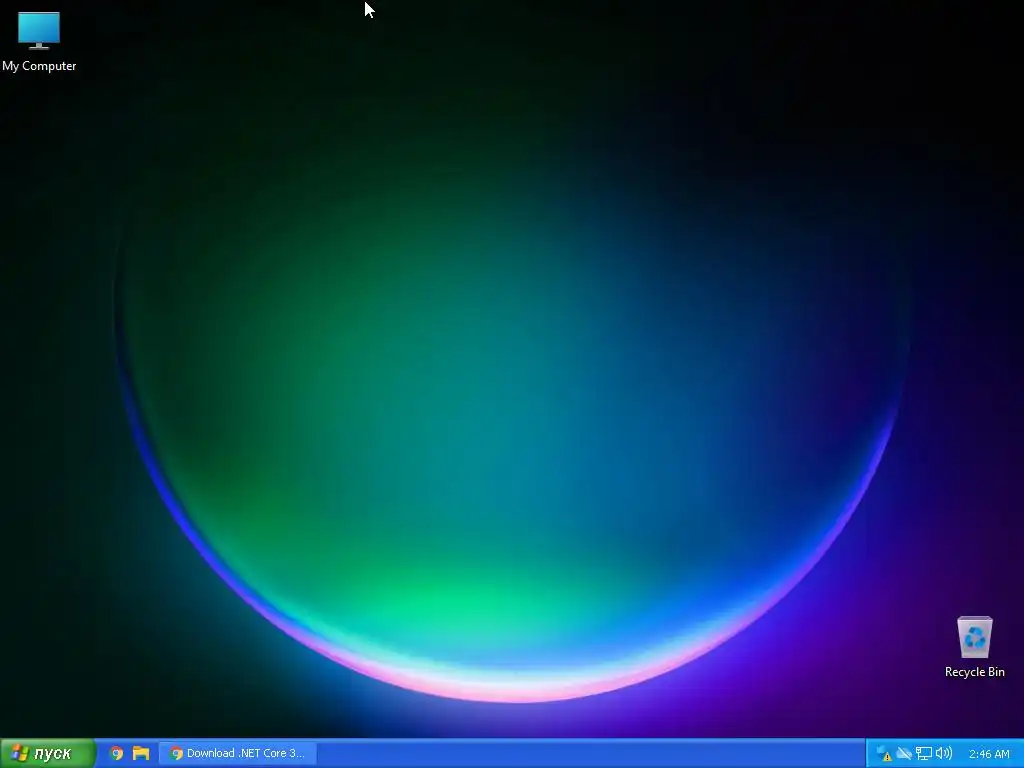This screenshot has height=768, width=1024.
Task: Open the file explorer folder quick launch icon
Action: [140, 753]
